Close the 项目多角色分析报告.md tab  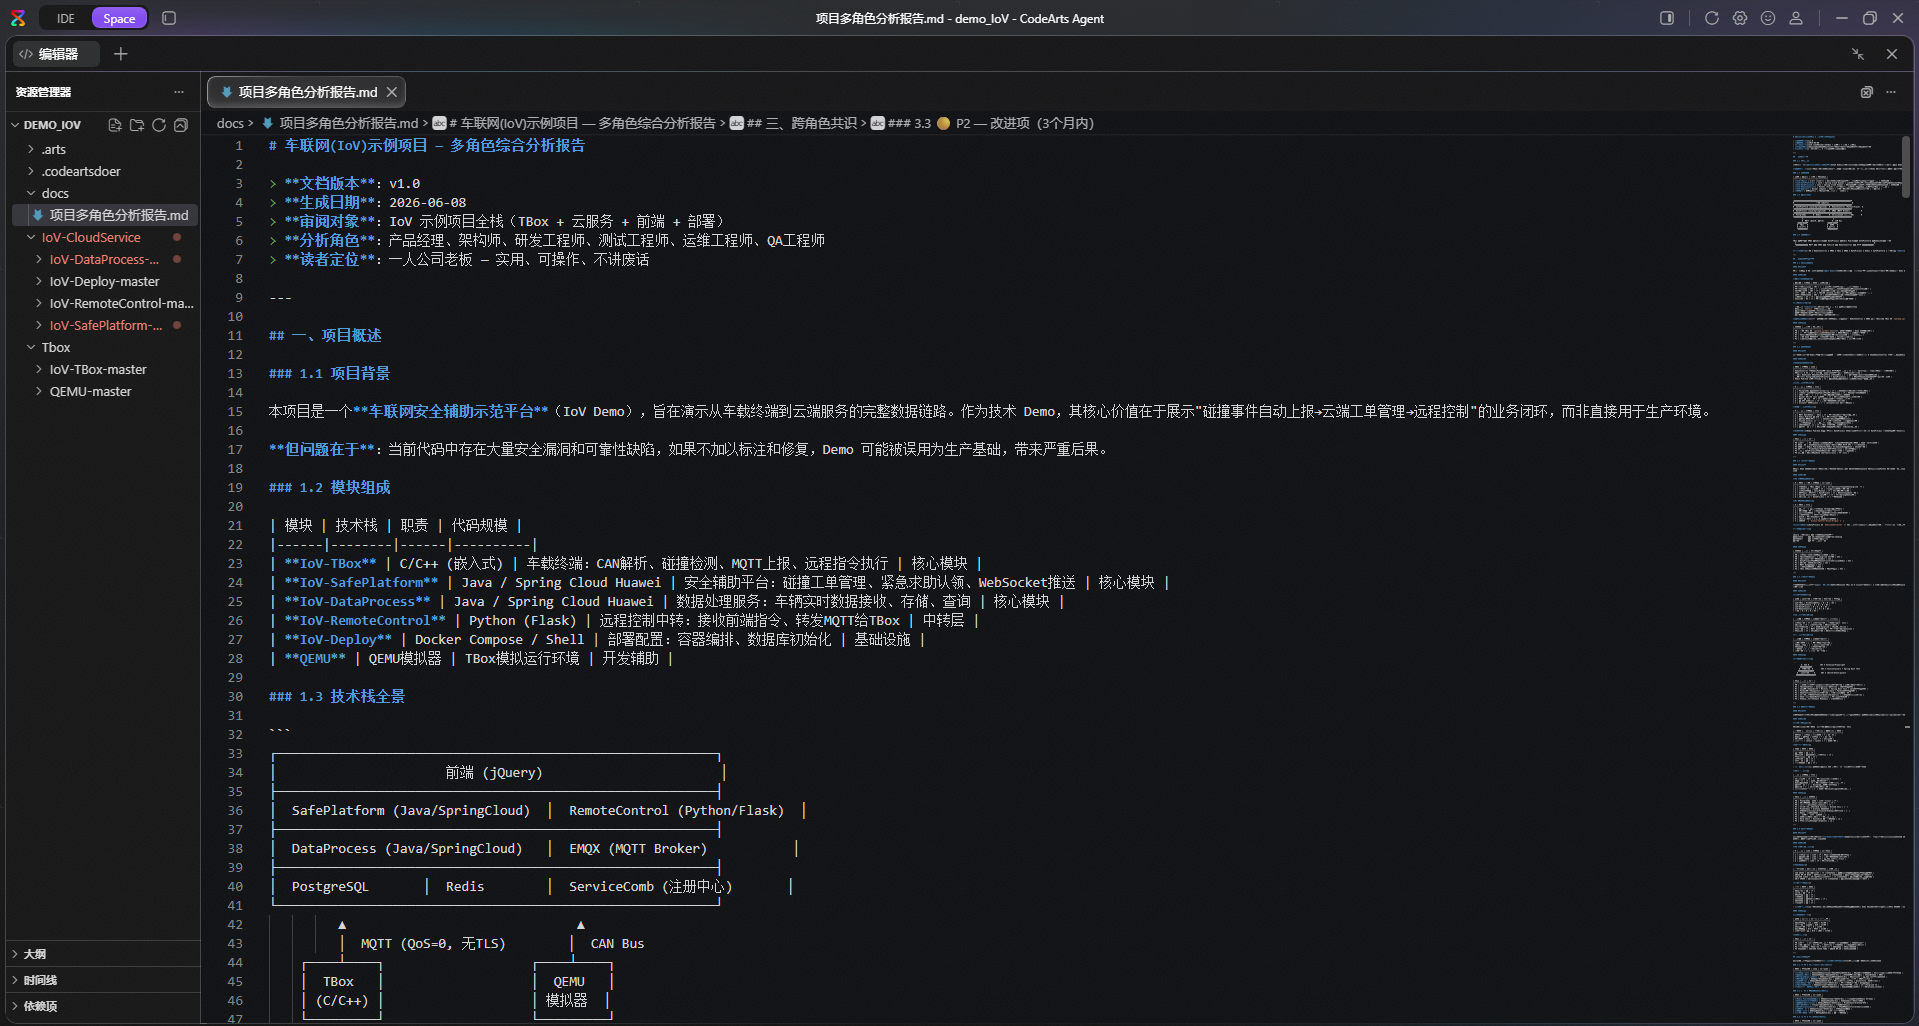click(x=392, y=92)
